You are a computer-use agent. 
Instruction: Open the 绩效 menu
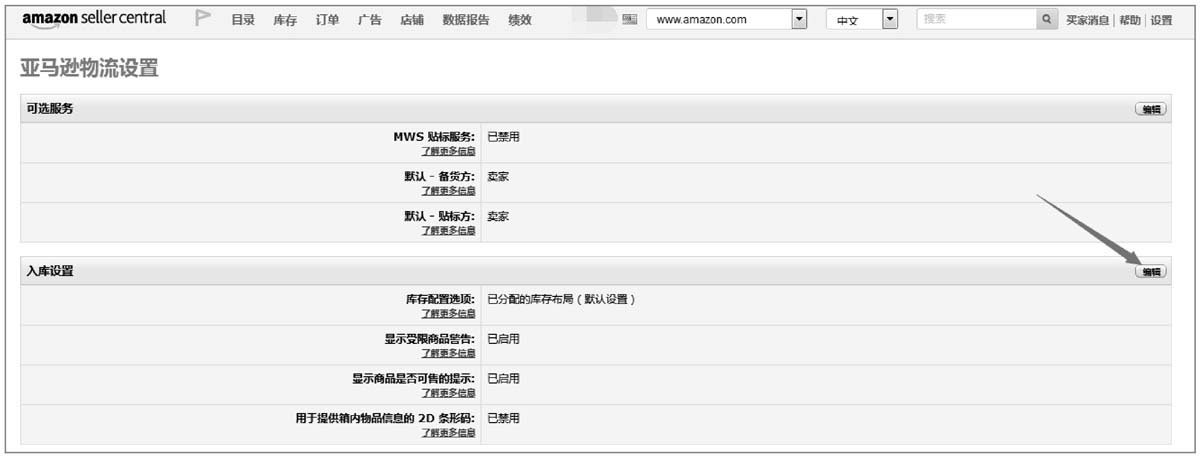[520, 20]
